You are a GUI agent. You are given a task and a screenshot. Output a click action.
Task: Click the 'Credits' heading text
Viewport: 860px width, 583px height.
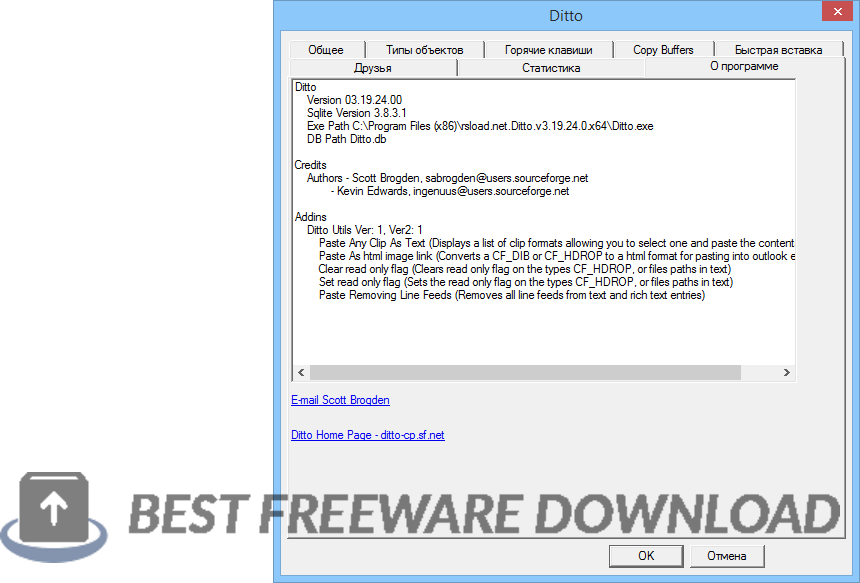tap(310, 165)
